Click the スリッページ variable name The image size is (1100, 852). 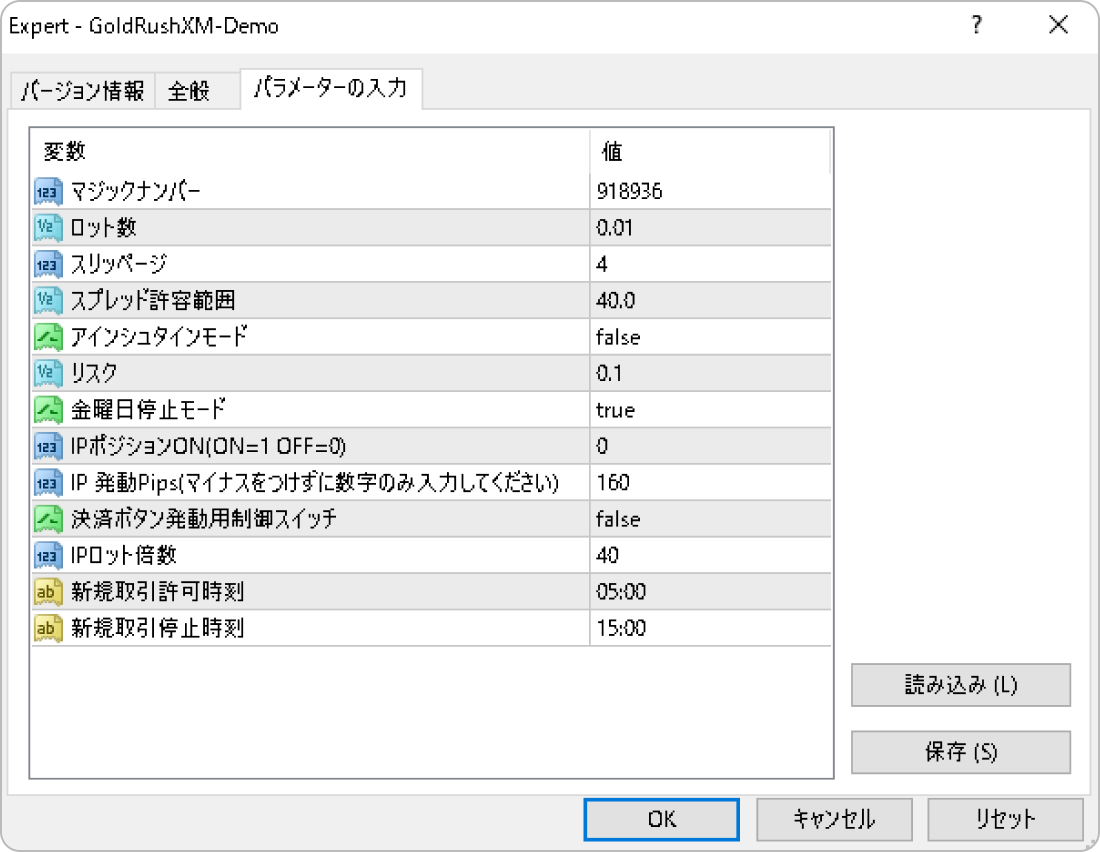click(x=119, y=264)
